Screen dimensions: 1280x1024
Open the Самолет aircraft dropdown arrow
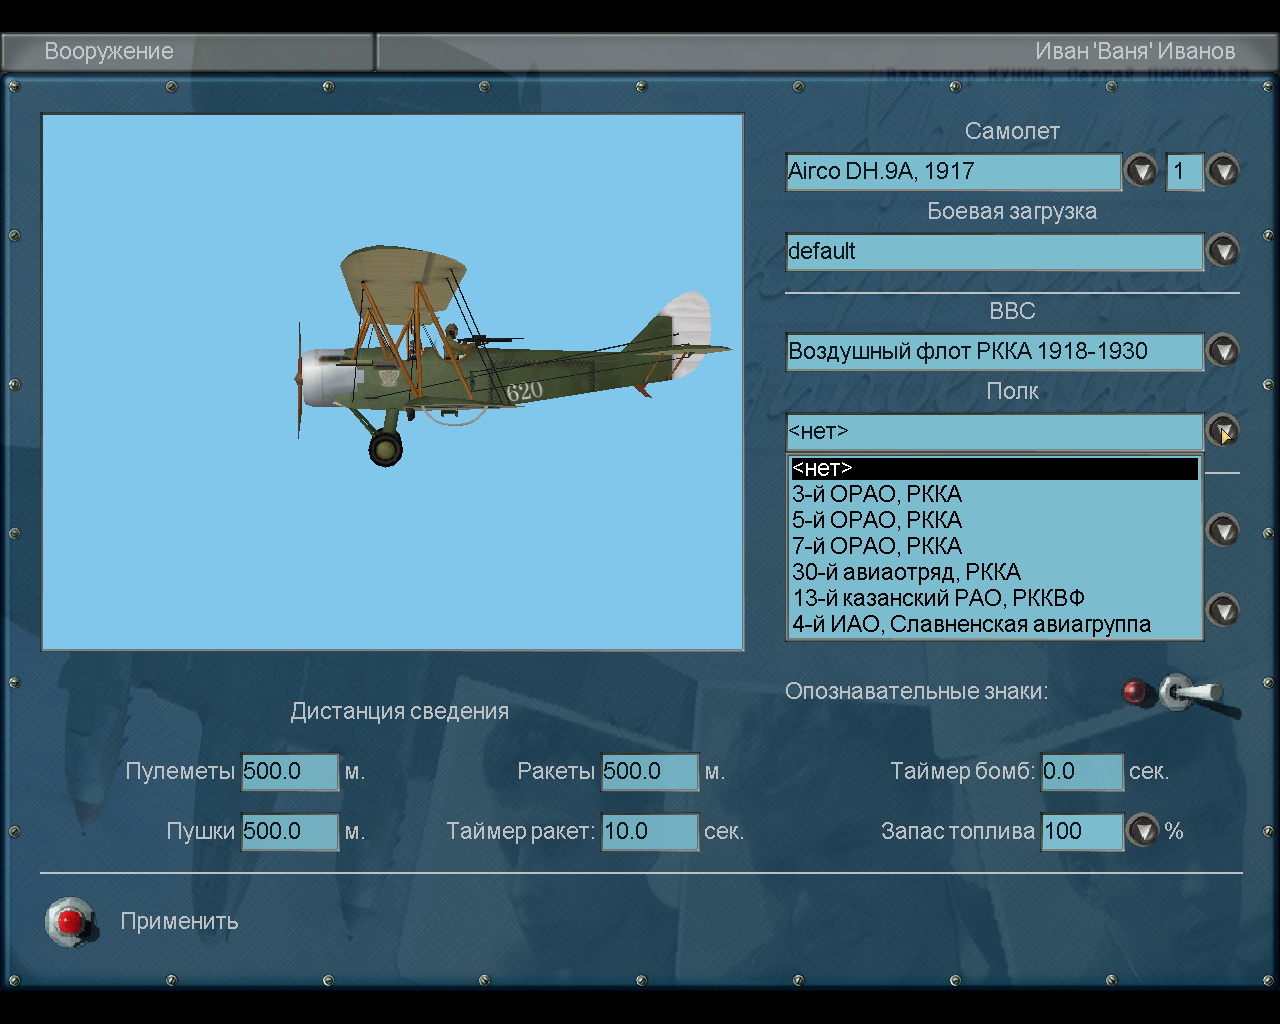[1140, 171]
